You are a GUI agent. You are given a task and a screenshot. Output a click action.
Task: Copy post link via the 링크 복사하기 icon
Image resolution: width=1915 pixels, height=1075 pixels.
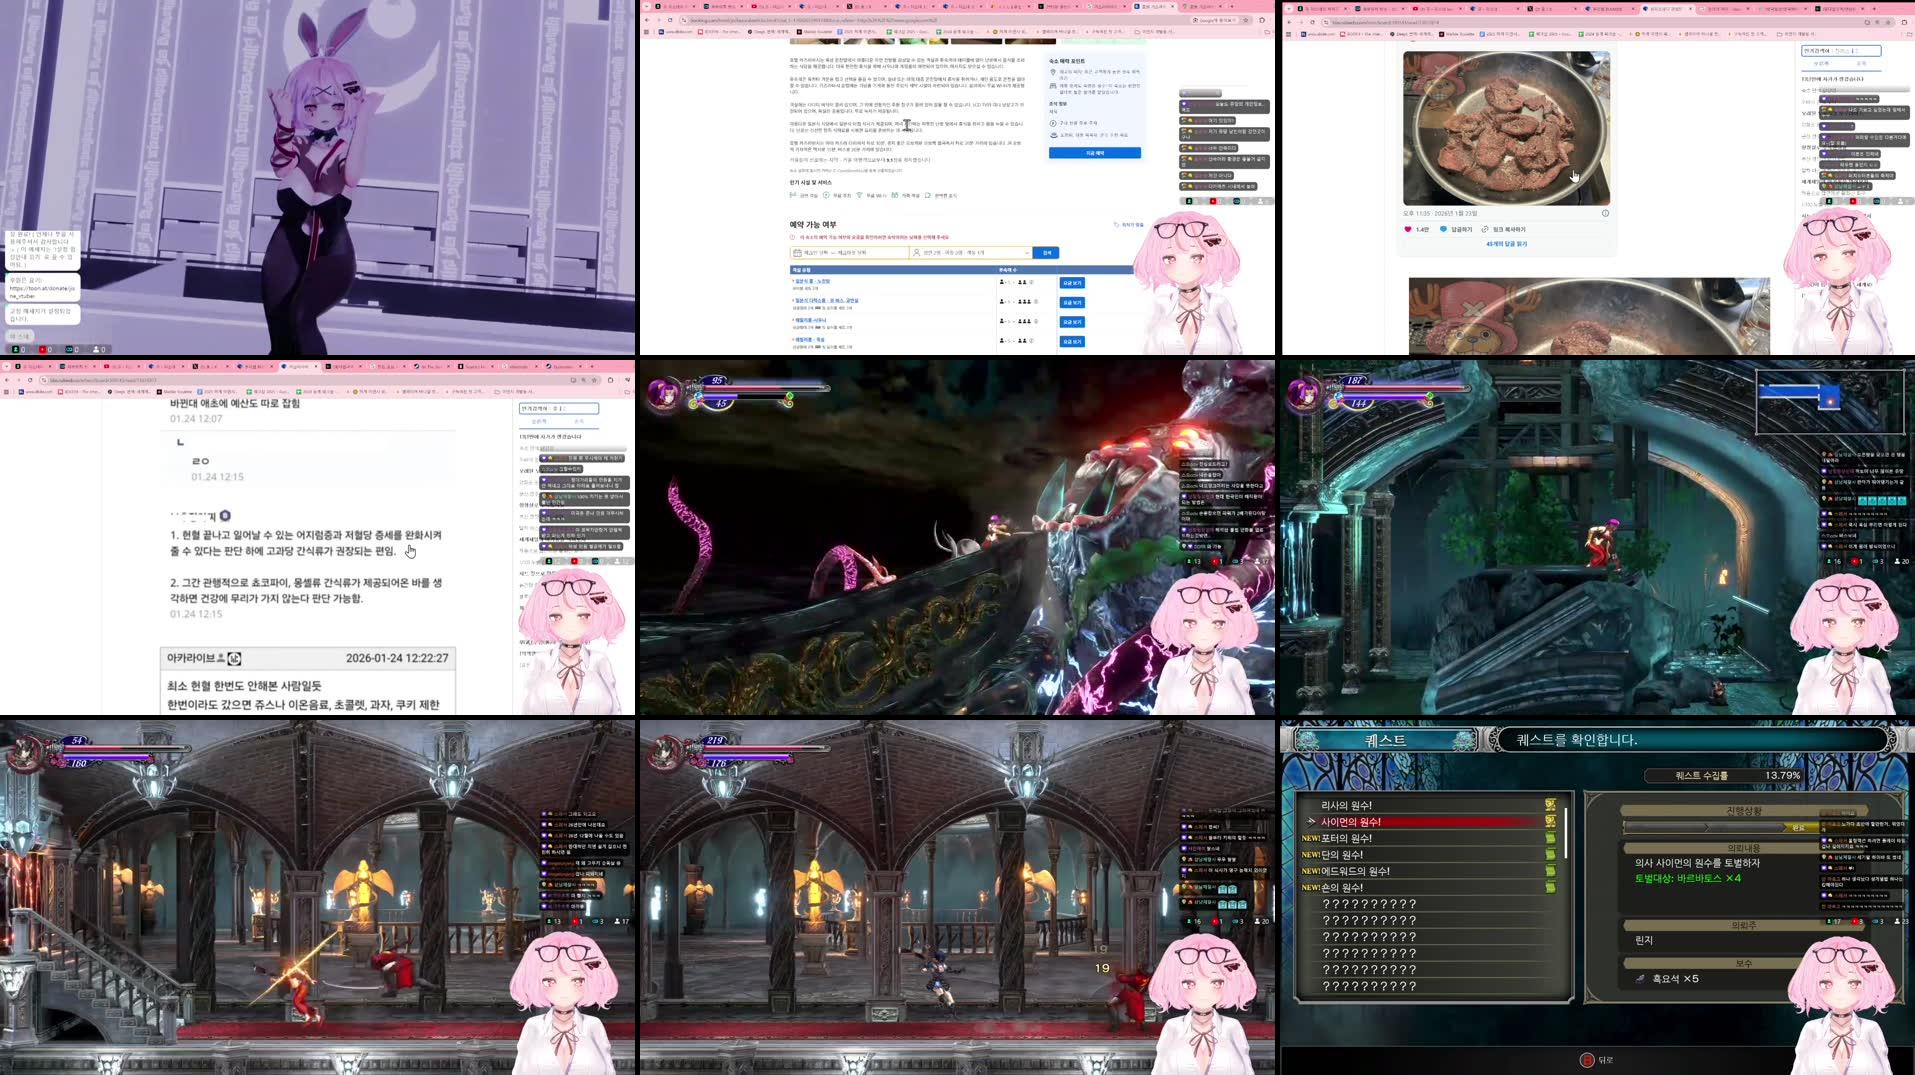point(1485,228)
